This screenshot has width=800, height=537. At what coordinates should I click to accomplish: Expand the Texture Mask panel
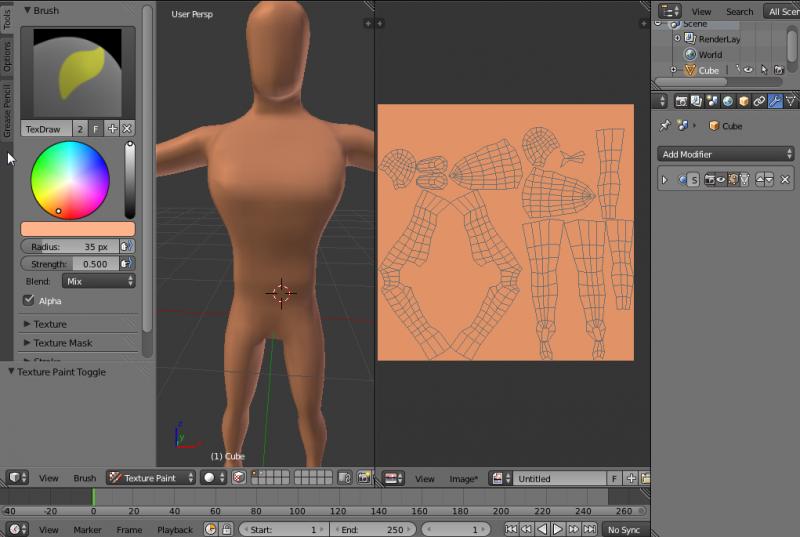tap(62, 343)
